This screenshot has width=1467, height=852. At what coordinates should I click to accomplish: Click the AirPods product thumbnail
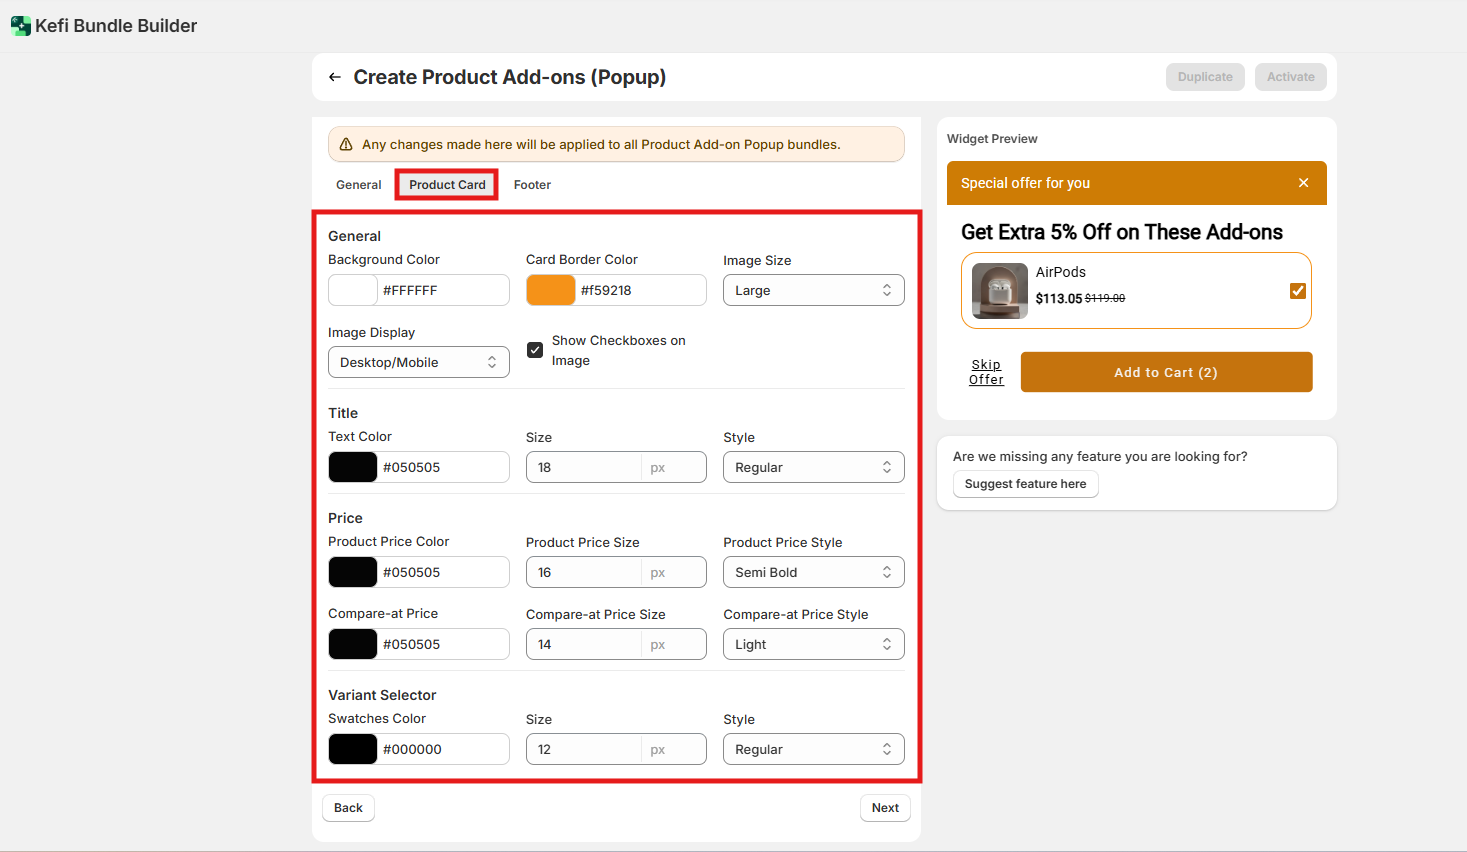[999, 291]
